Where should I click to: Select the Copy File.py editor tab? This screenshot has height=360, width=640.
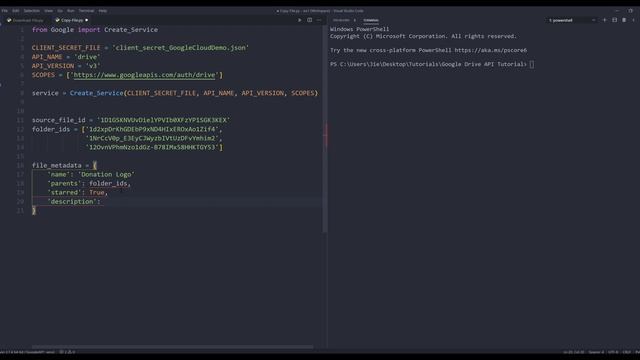71,20
